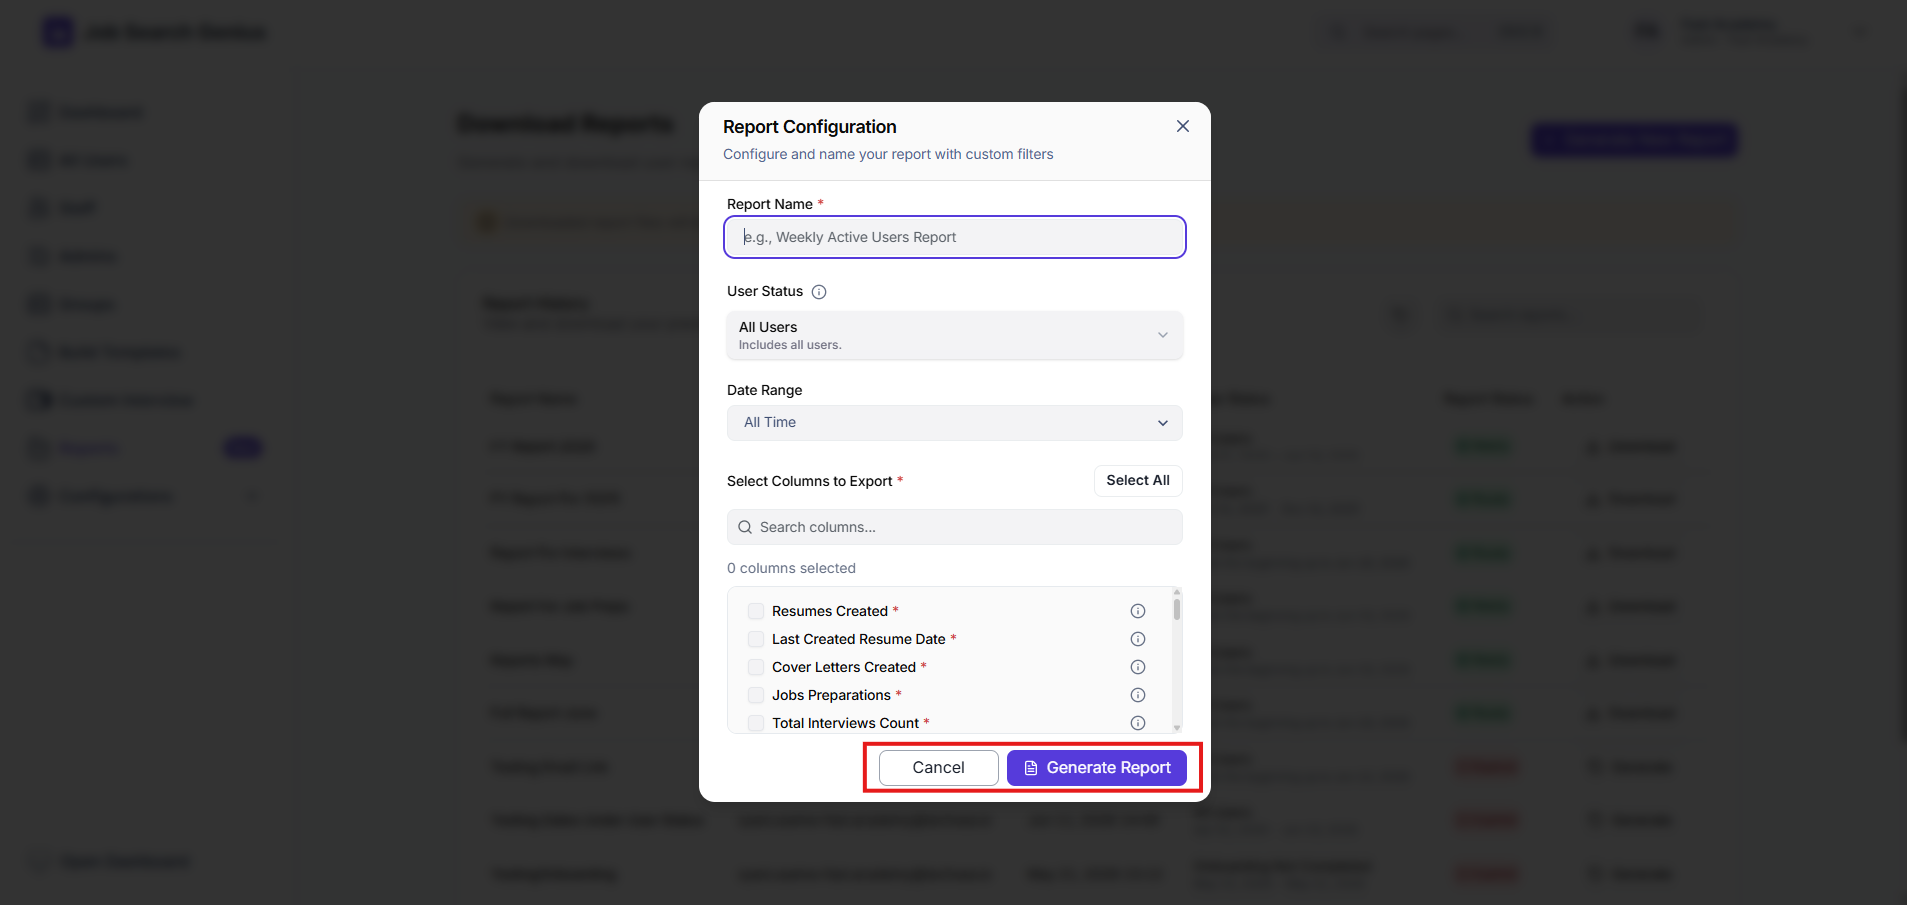
Task: Click info icon beside Jobs Preparations
Action: (1138, 695)
